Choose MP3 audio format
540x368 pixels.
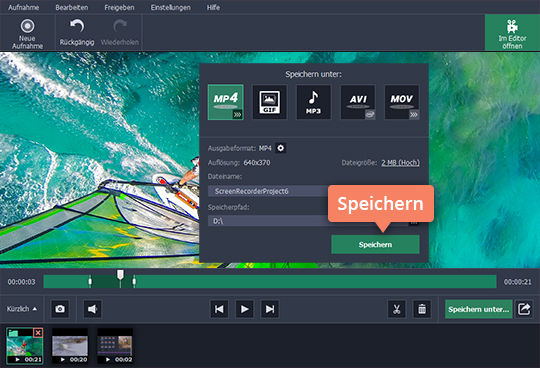(x=313, y=102)
